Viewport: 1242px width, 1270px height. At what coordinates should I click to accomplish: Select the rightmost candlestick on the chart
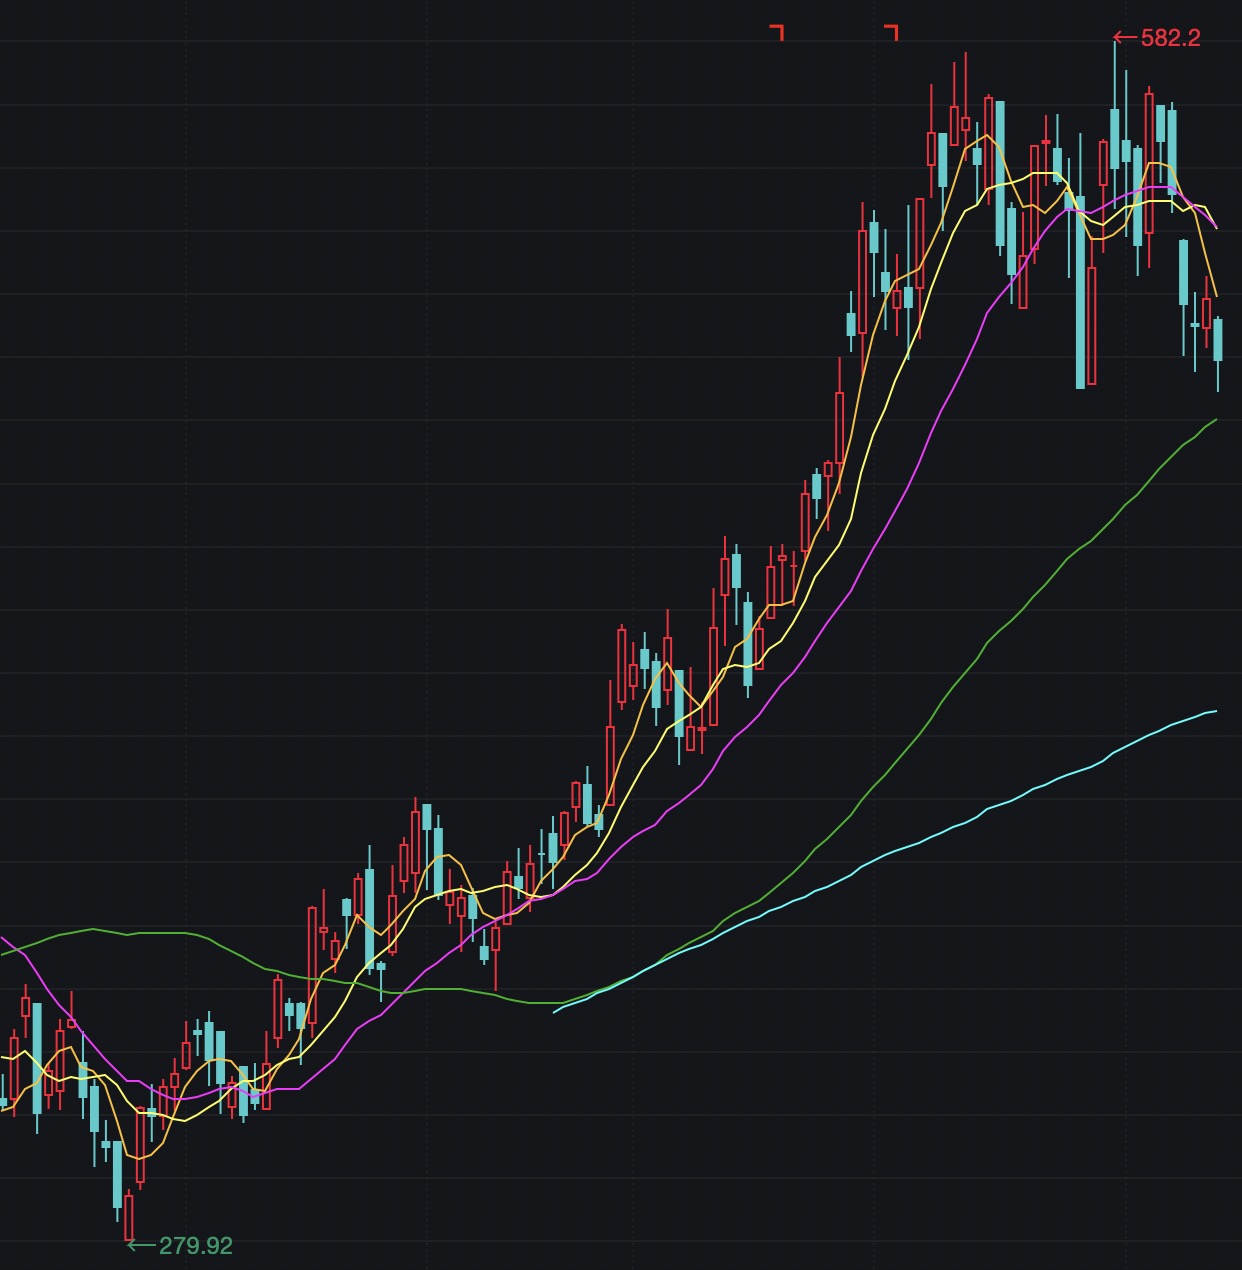click(x=1218, y=340)
